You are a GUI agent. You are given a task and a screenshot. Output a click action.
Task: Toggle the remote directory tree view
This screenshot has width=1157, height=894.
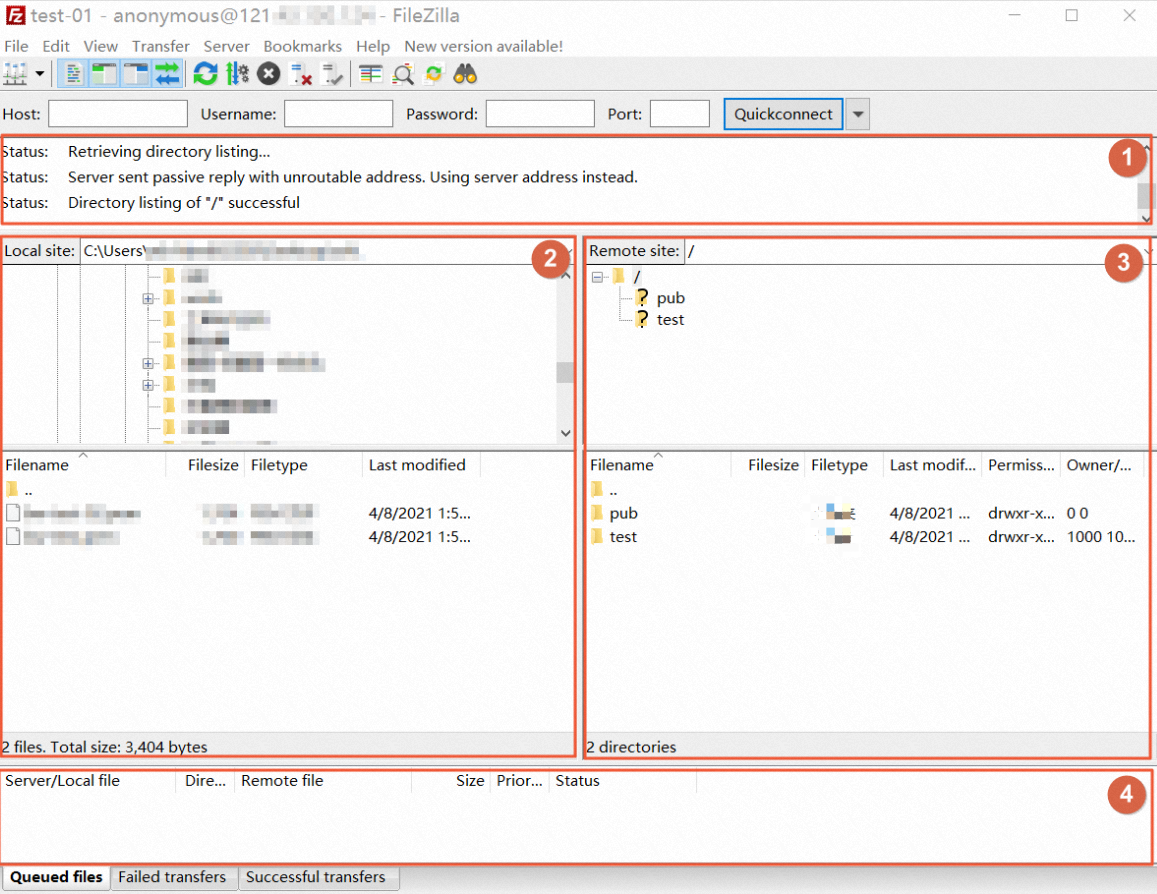(135, 73)
